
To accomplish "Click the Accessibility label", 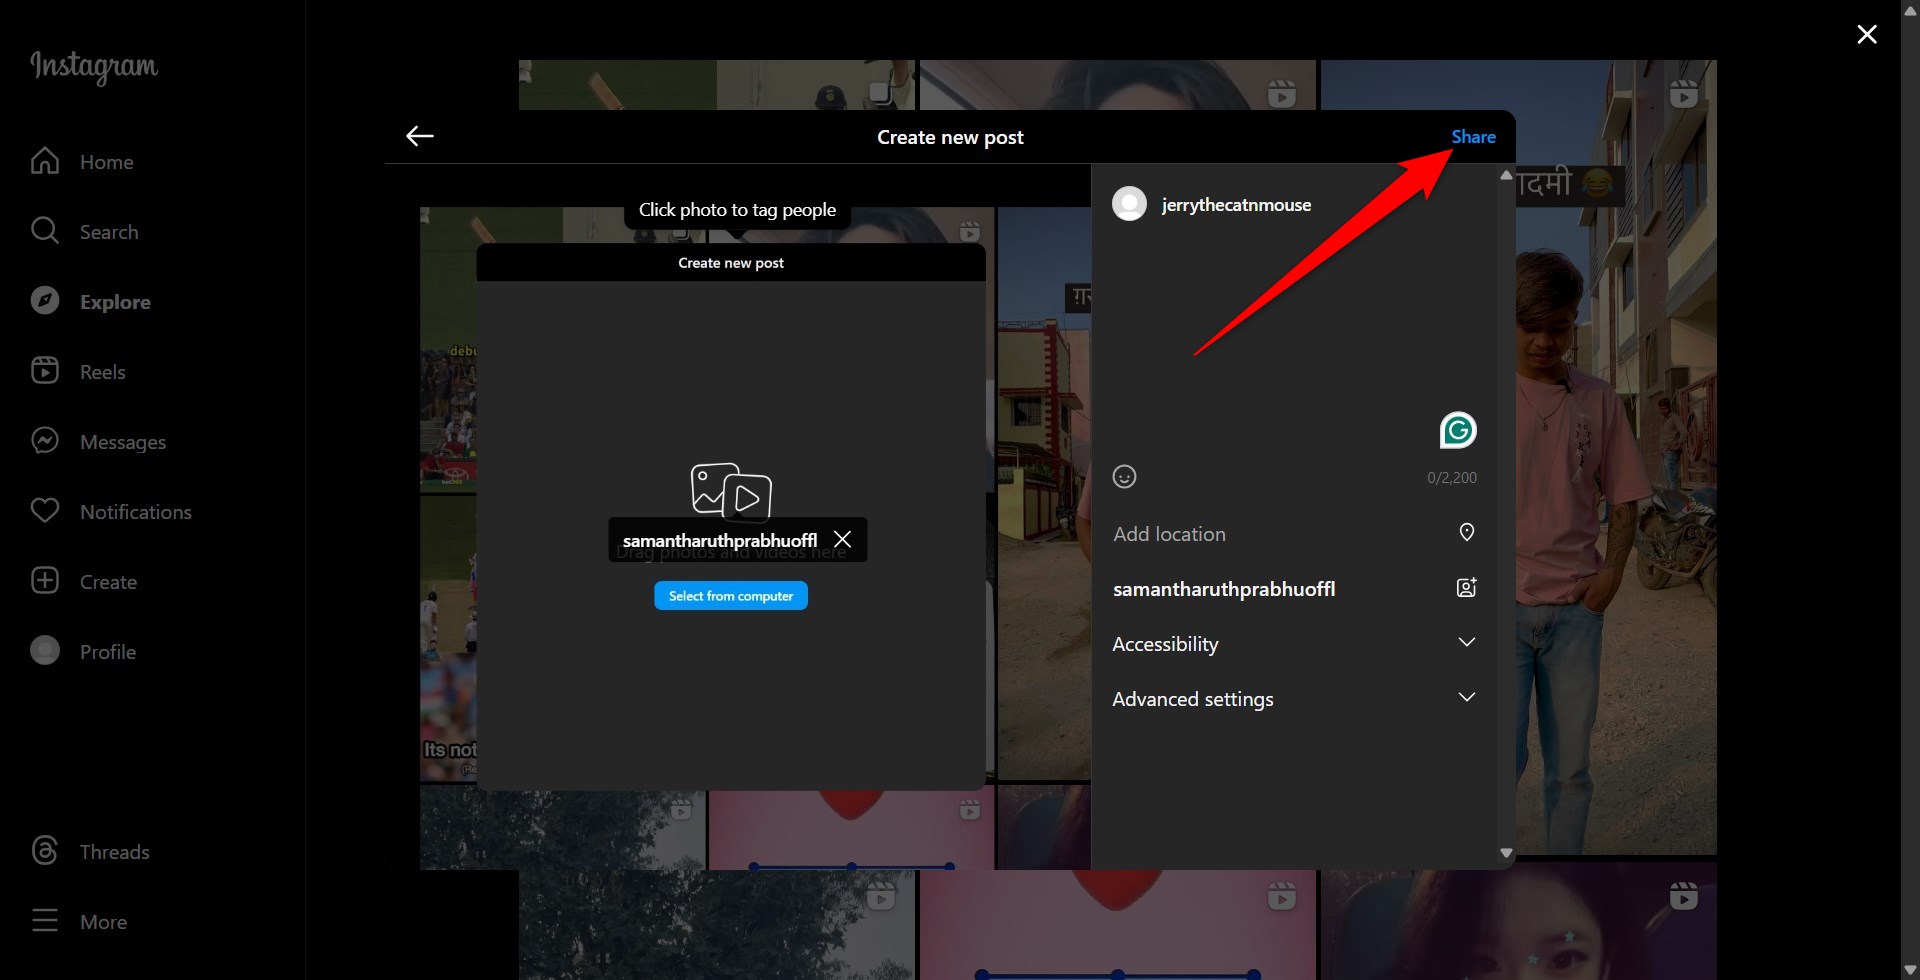I will click(1165, 644).
